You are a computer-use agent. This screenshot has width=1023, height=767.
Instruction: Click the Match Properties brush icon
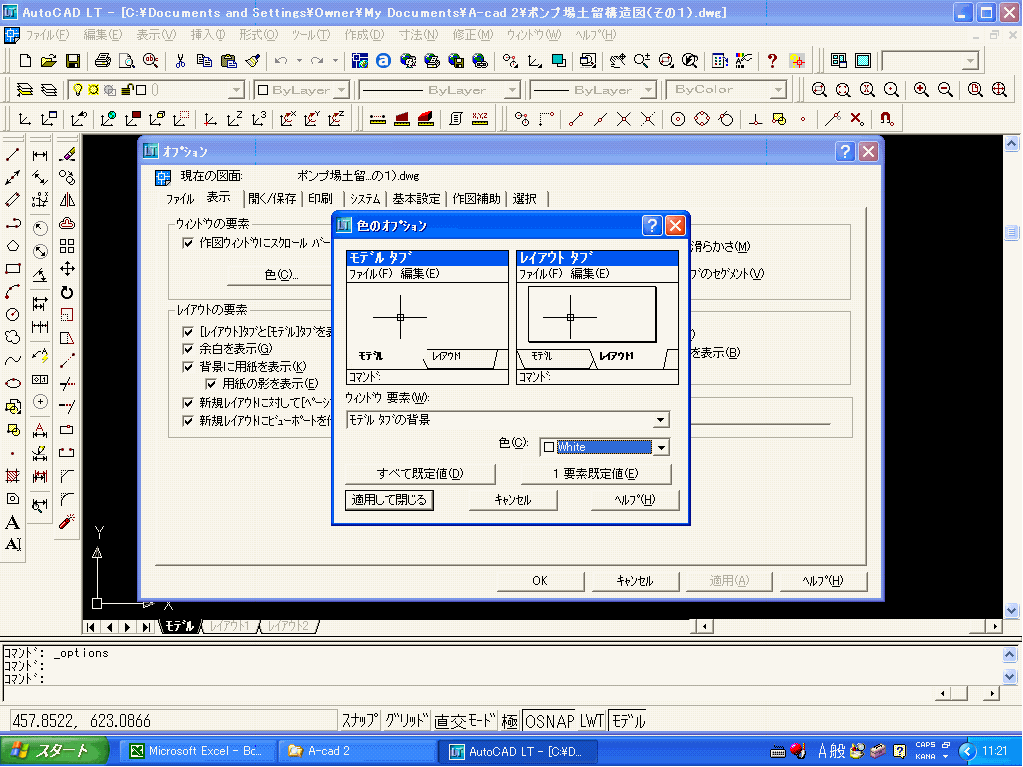coord(253,61)
